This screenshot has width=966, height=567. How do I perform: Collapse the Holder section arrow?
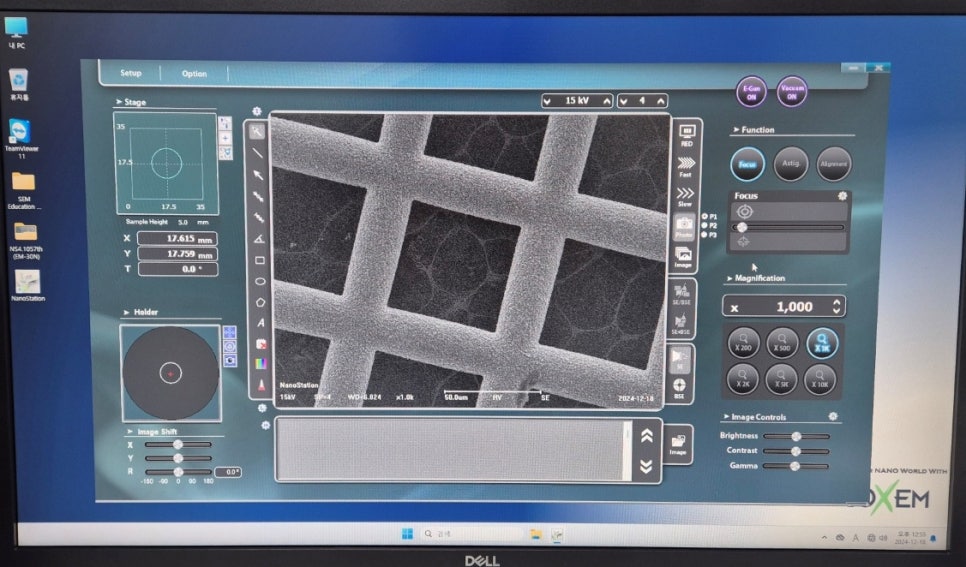coord(126,312)
